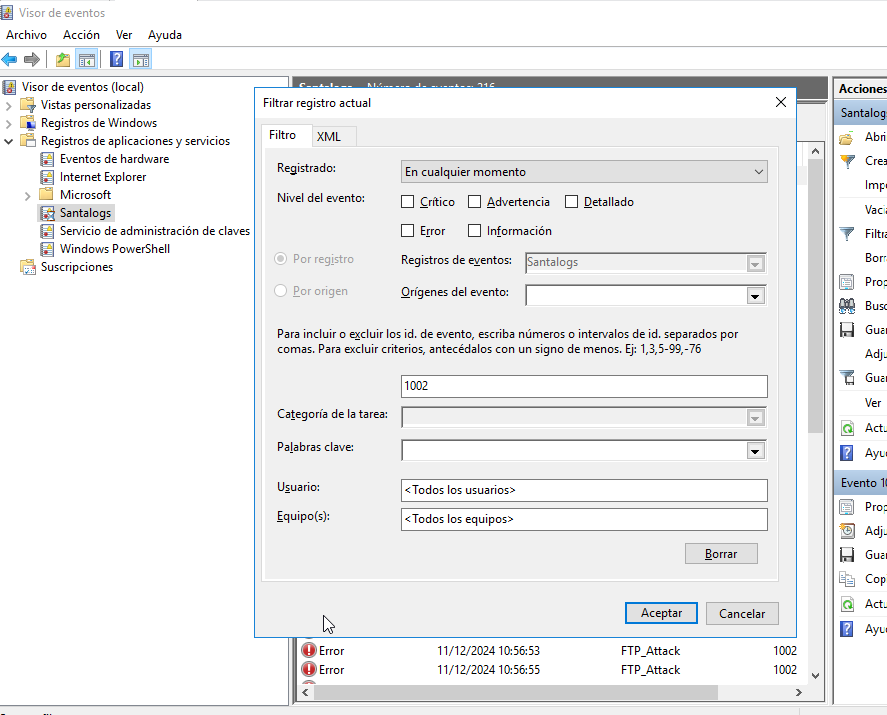Image resolution: width=887 pixels, height=715 pixels.
Task: Check the Detallado level checkbox
Action: coord(571,202)
